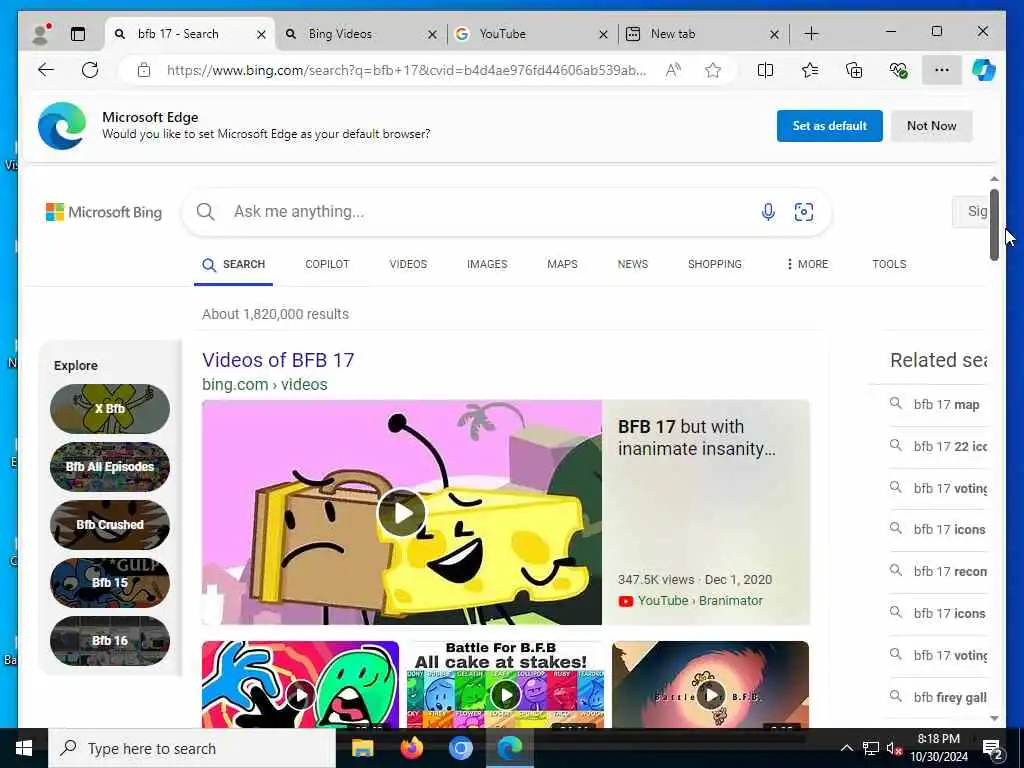Play the BFB 17 inanimate insanity video
Screen dimensions: 1024x768
[402, 513]
